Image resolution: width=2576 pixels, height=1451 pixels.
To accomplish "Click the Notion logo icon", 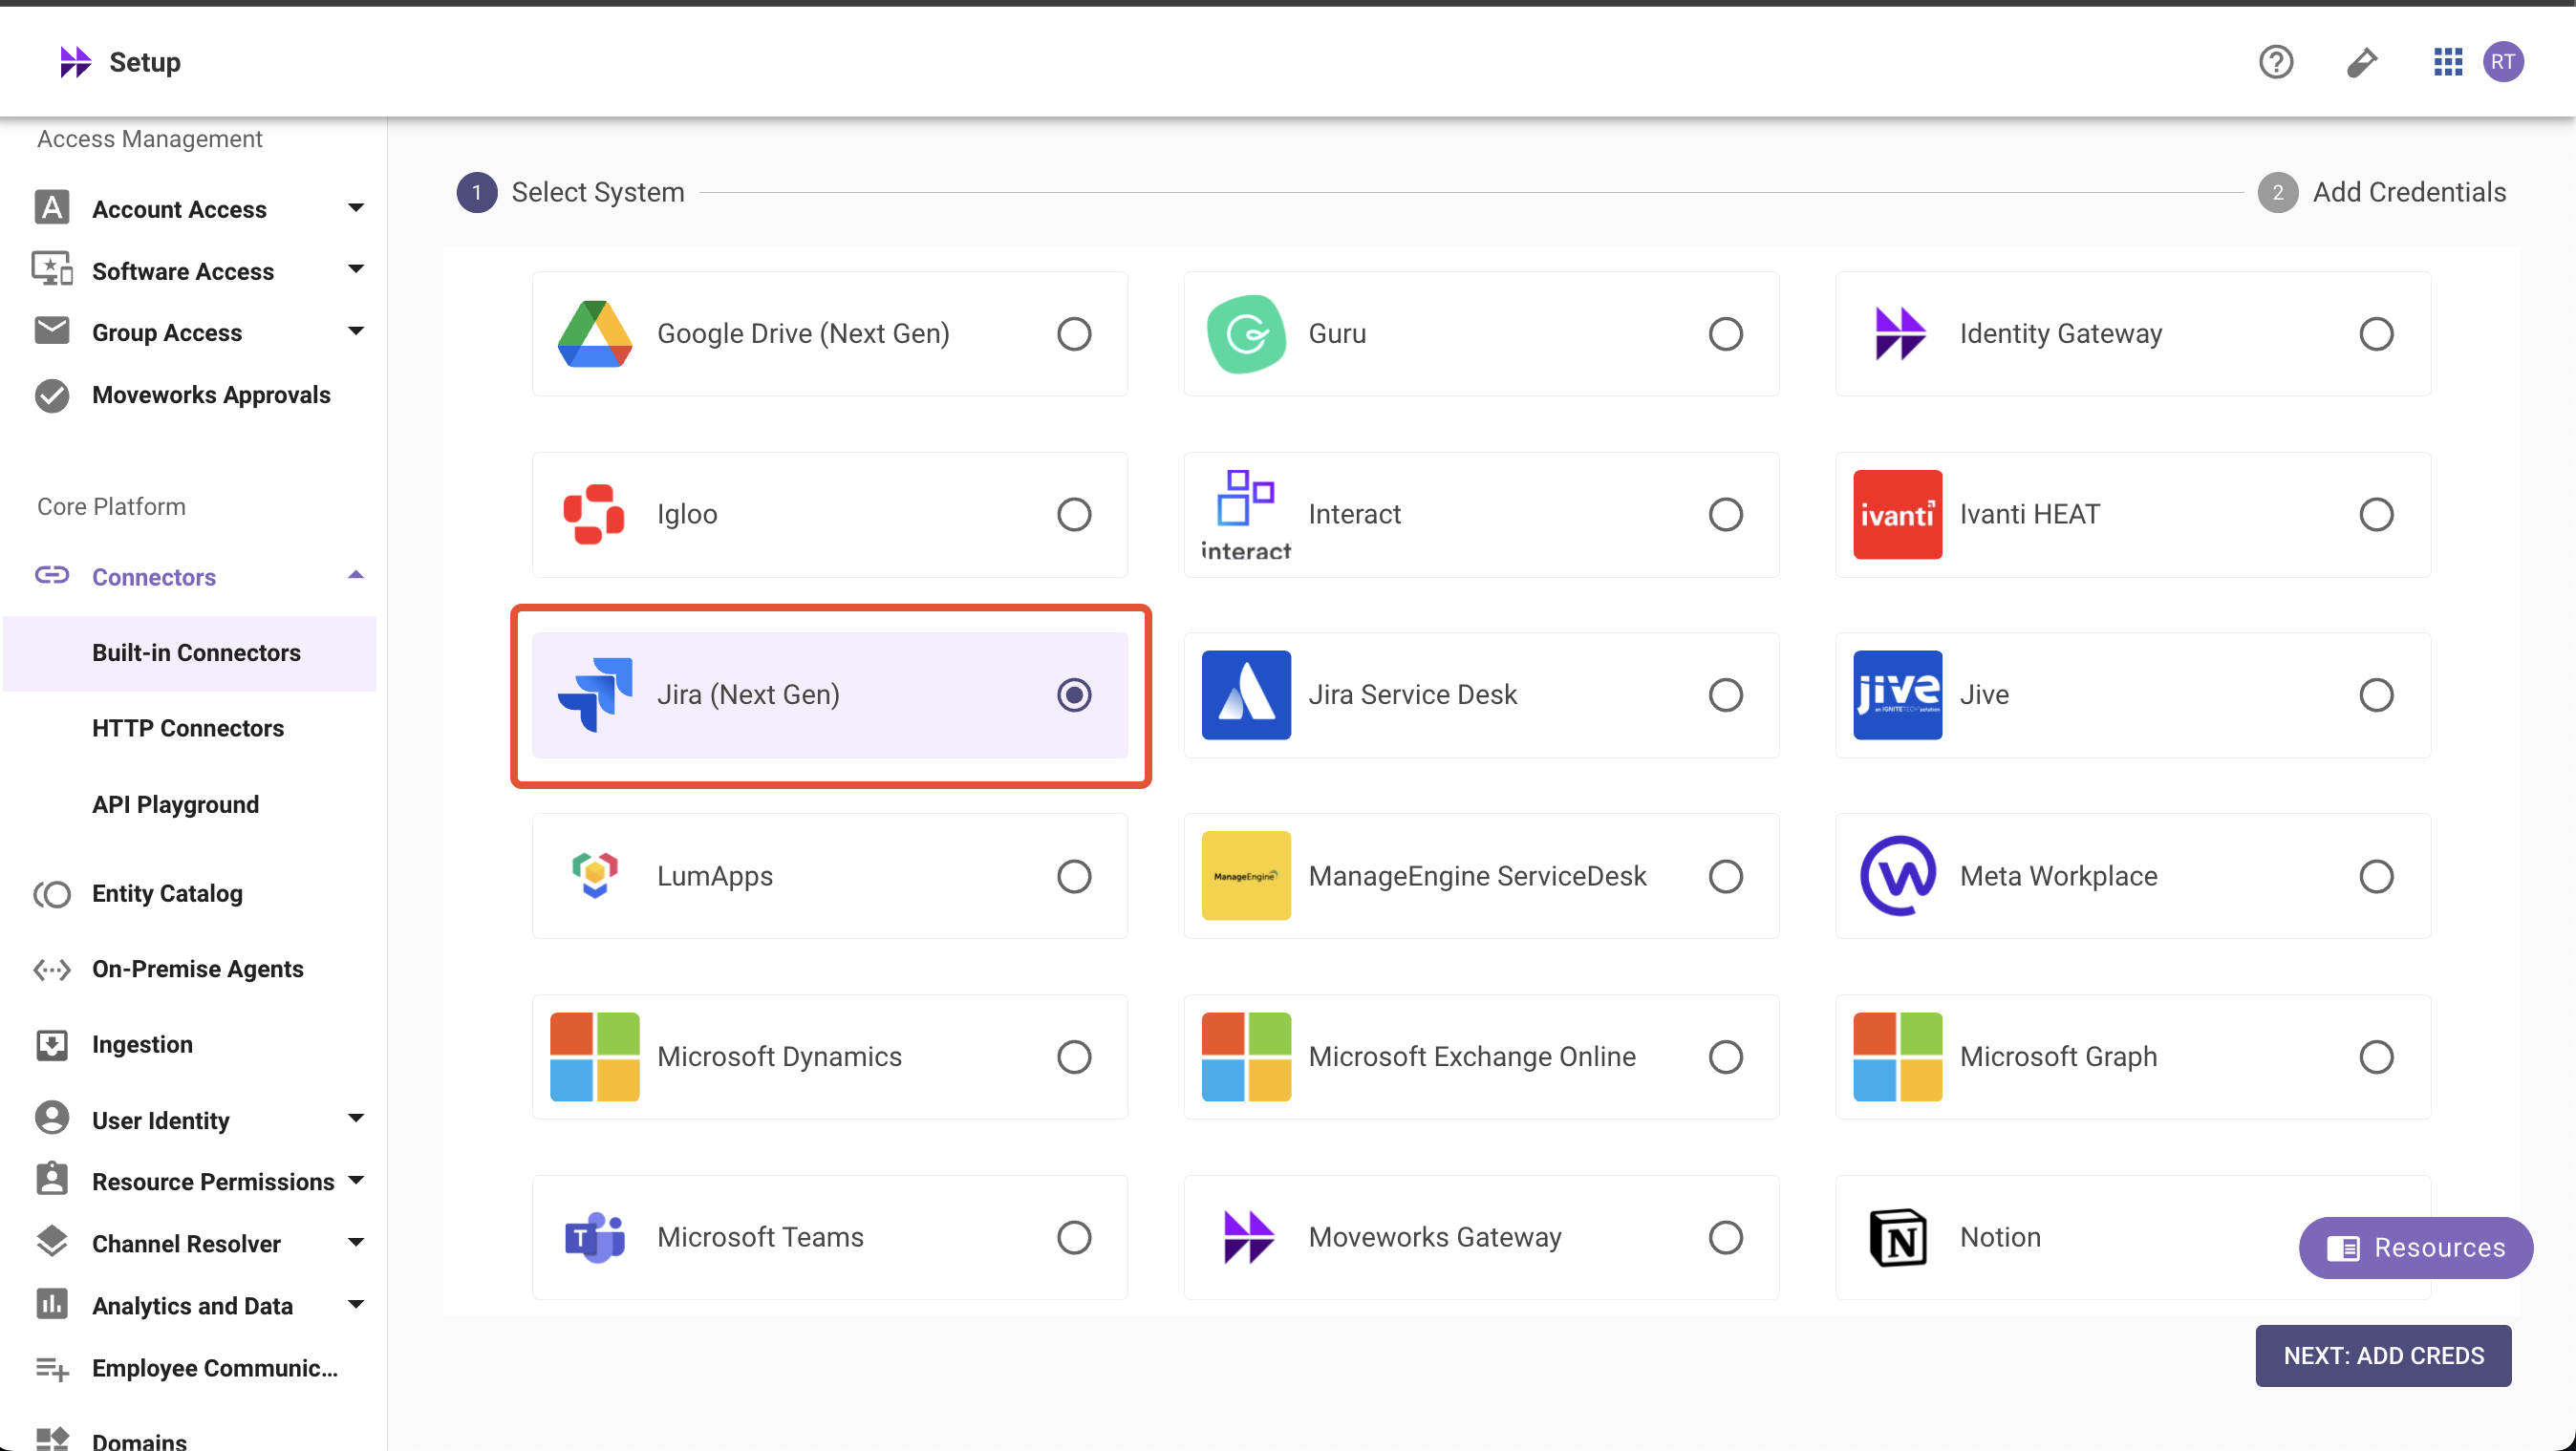I will (x=1897, y=1237).
